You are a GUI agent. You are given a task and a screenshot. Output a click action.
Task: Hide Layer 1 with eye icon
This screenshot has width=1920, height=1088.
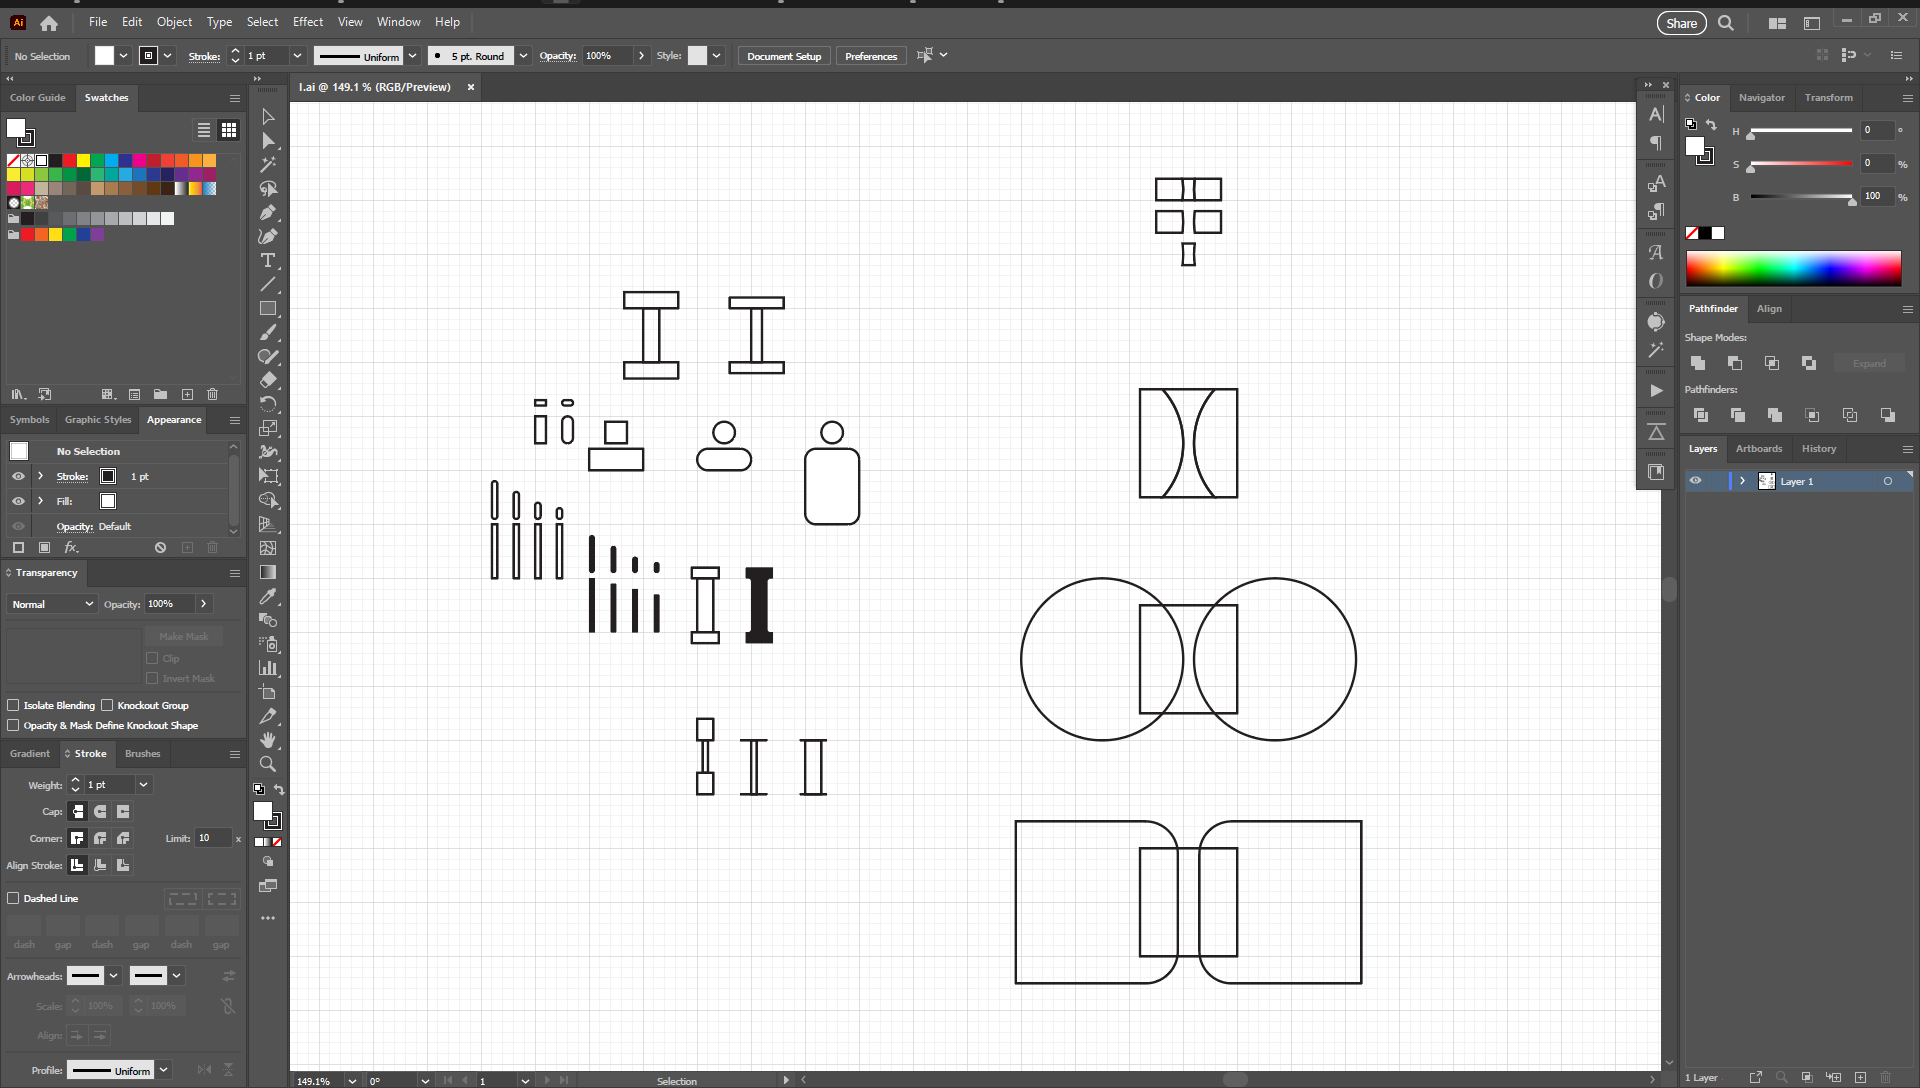[x=1696, y=481]
